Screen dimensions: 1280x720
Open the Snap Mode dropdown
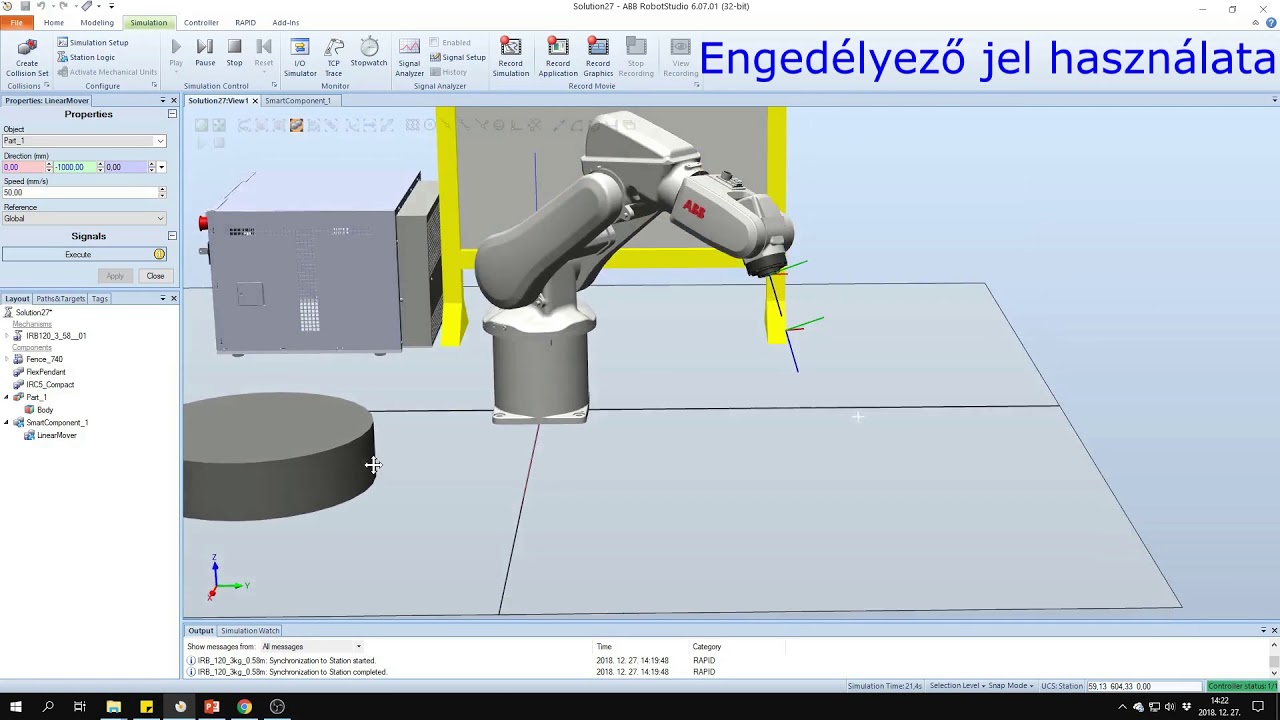(1010, 686)
